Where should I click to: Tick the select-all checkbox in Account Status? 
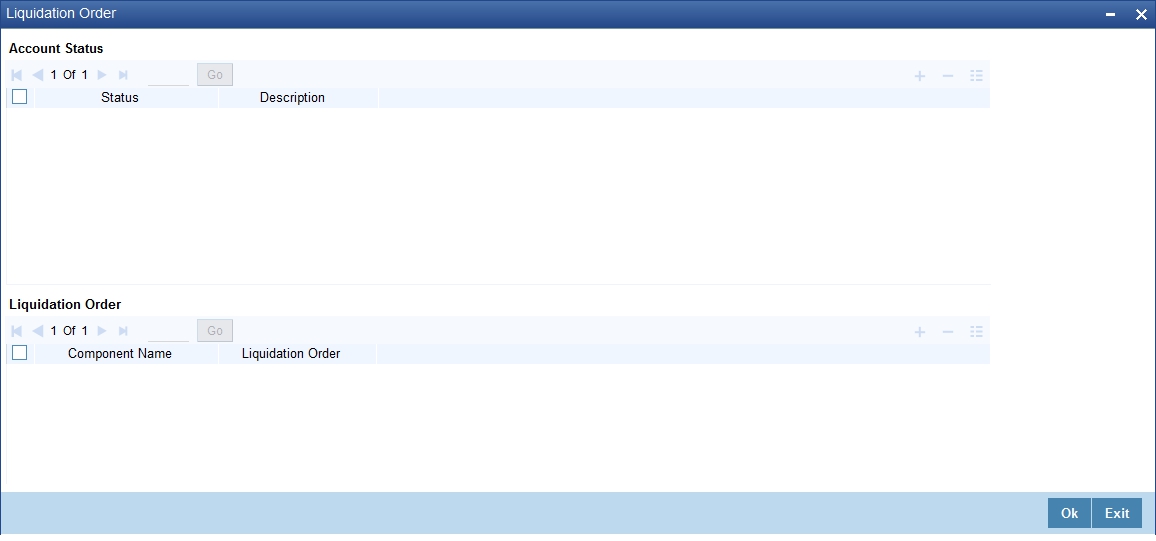tap(20, 97)
